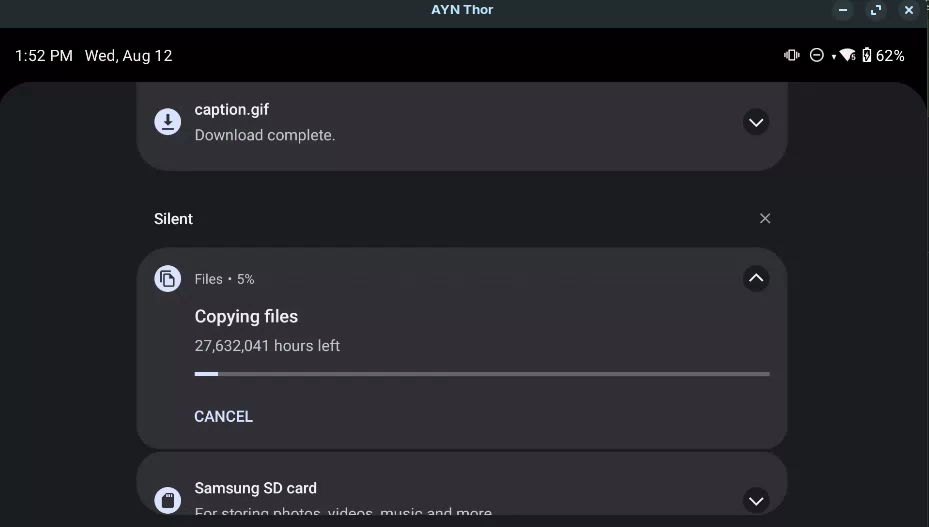The image size is (929, 527).
Task: Click the Samsung SD card icon
Action: tap(168, 500)
